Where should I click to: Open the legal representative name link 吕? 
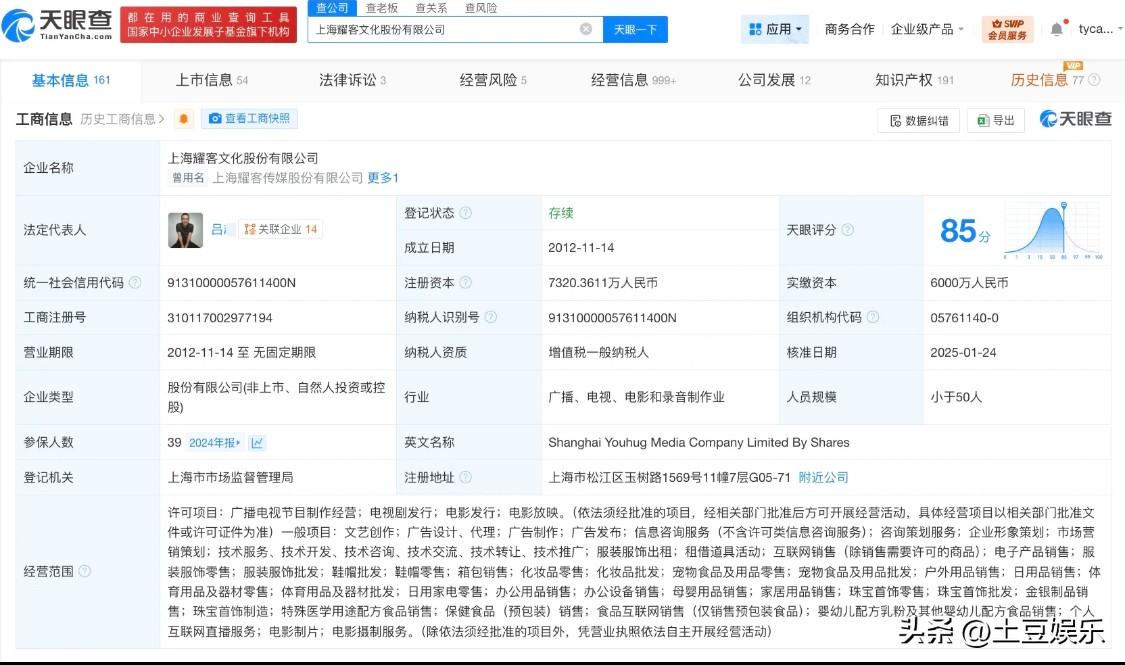click(219, 230)
